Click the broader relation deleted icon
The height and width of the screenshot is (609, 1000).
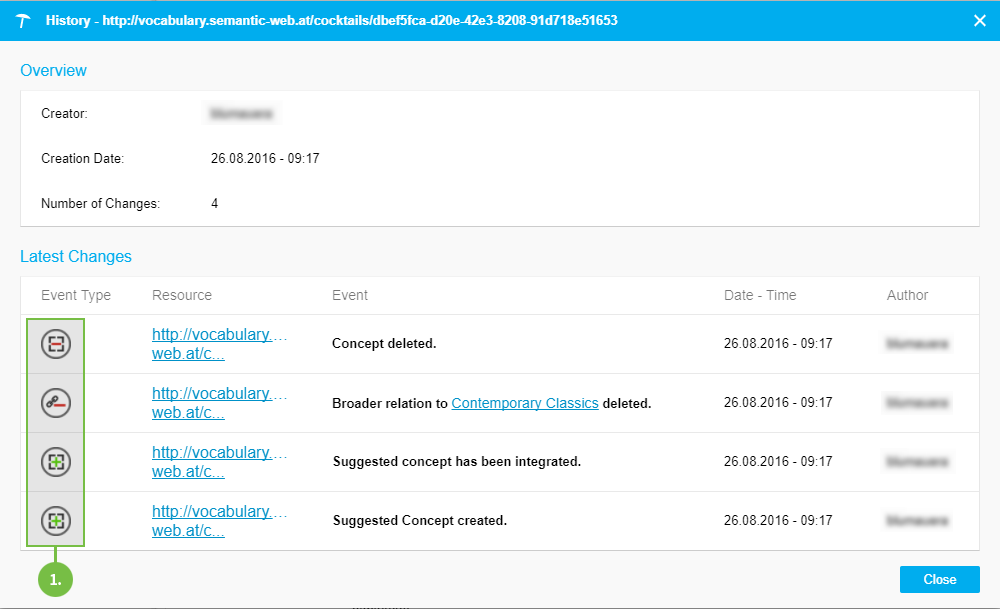coord(55,403)
